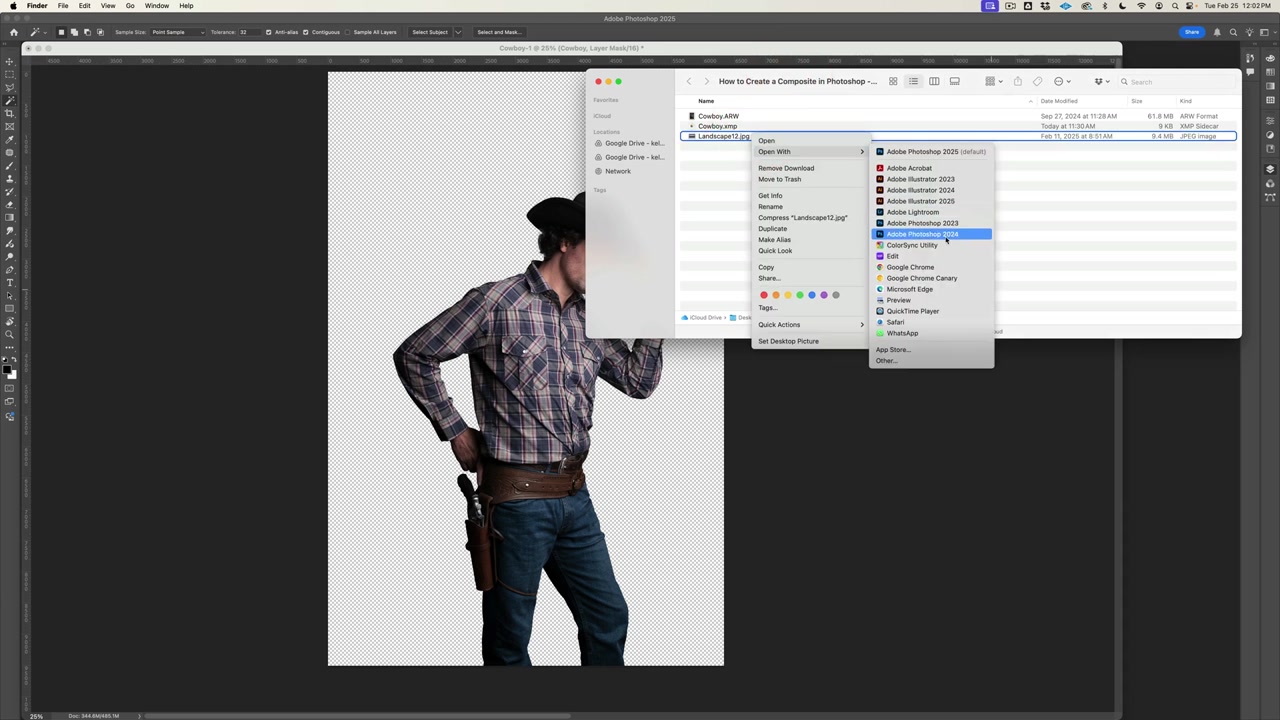The image size is (1280, 720).
Task: Choose Adobe Photoshop 2024 from Open With
Action: [x=922, y=234]
